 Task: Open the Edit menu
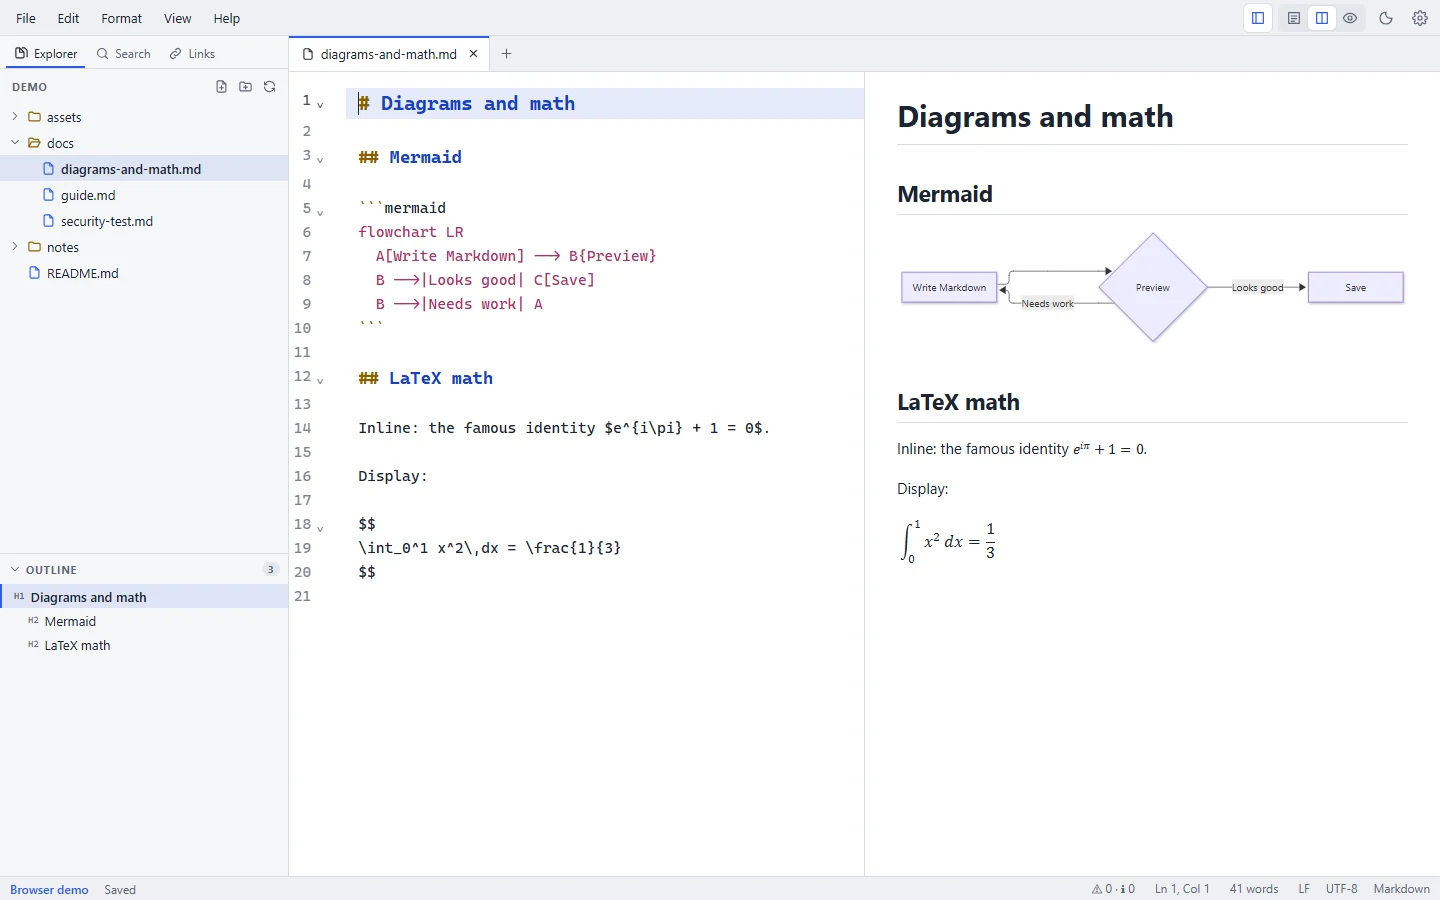pos(68,18)
